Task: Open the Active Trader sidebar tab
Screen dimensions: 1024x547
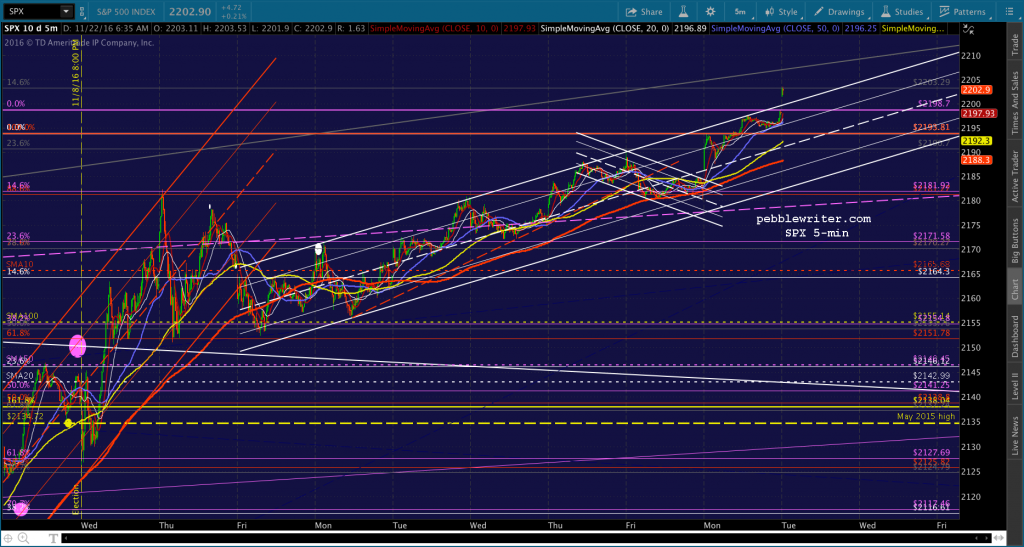Action: pos(1016,176)
